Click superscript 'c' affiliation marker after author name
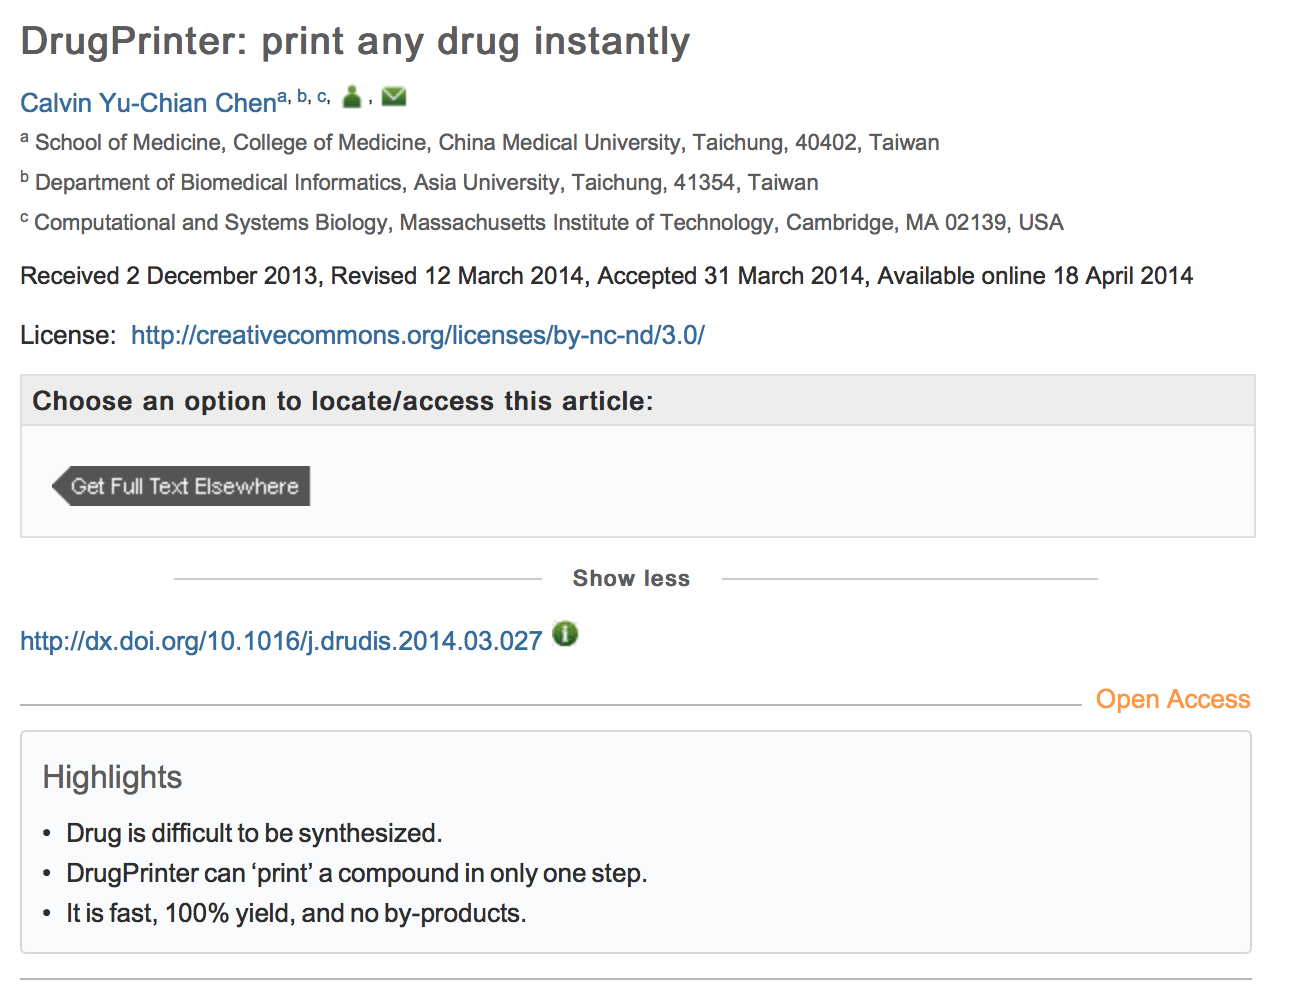 322,96
